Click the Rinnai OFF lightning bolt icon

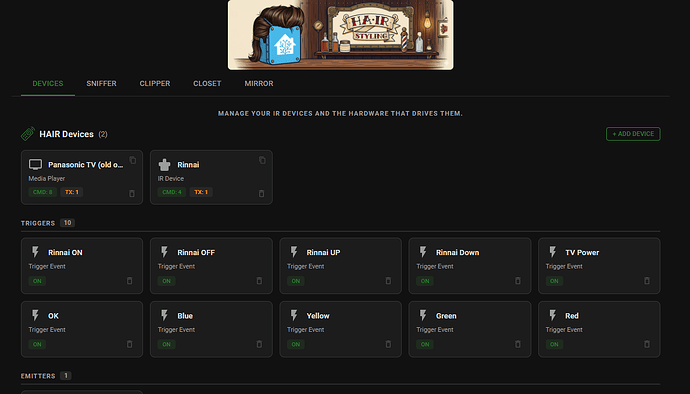164,252
